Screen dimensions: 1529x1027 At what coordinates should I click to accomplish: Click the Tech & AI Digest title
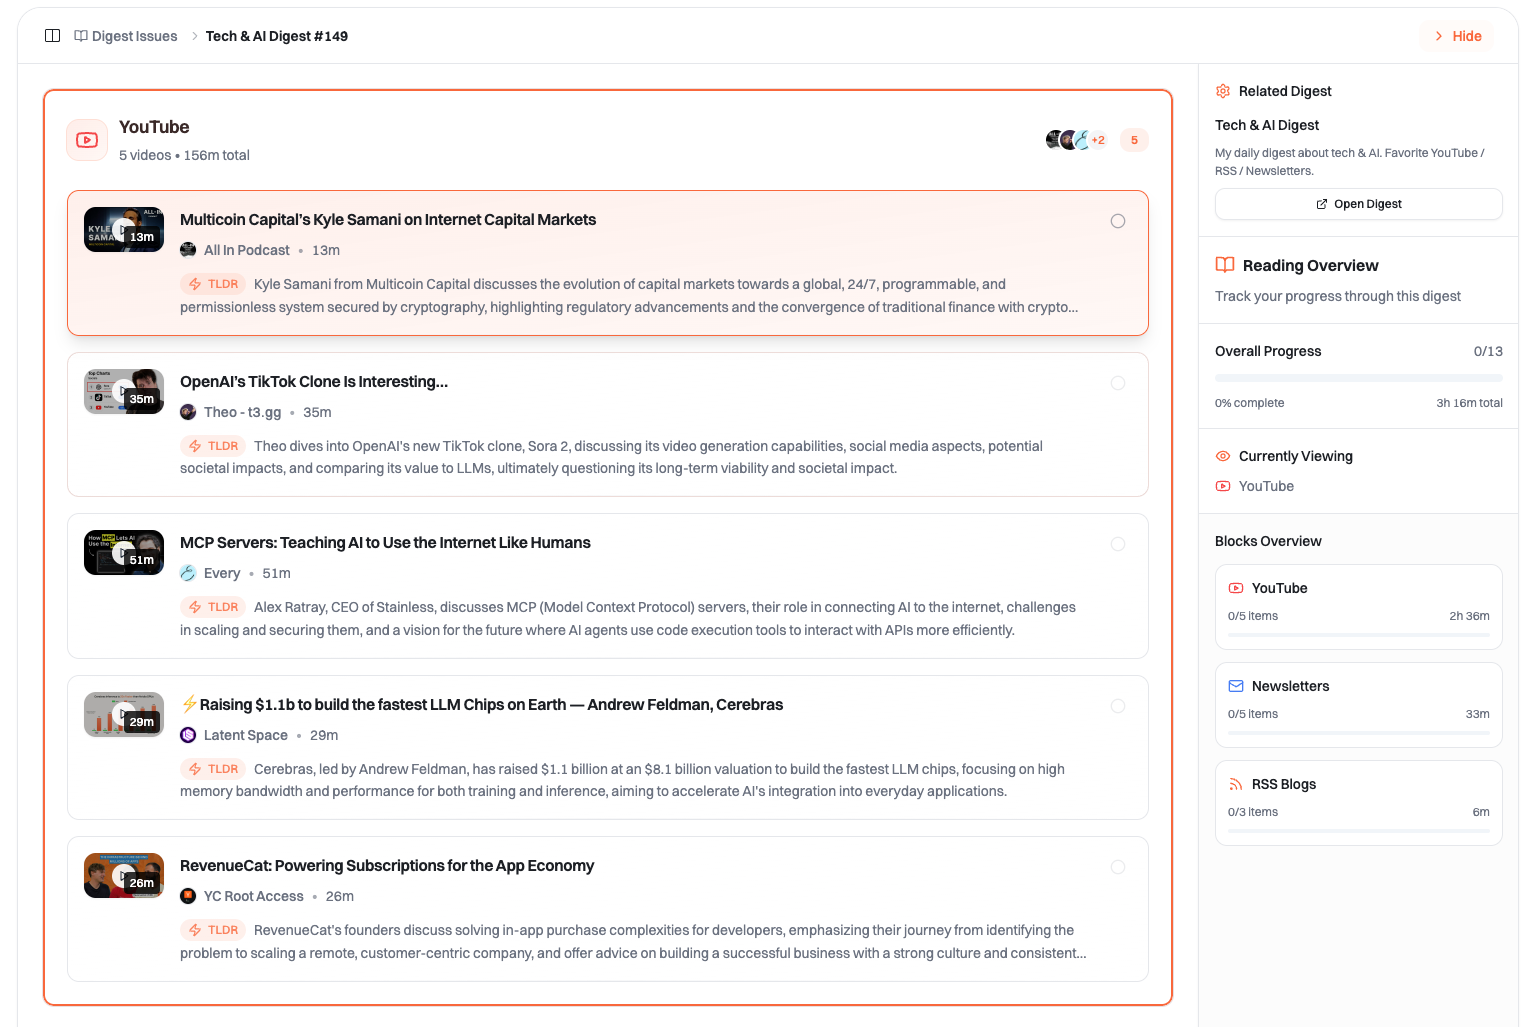(x=1267, y=125)
